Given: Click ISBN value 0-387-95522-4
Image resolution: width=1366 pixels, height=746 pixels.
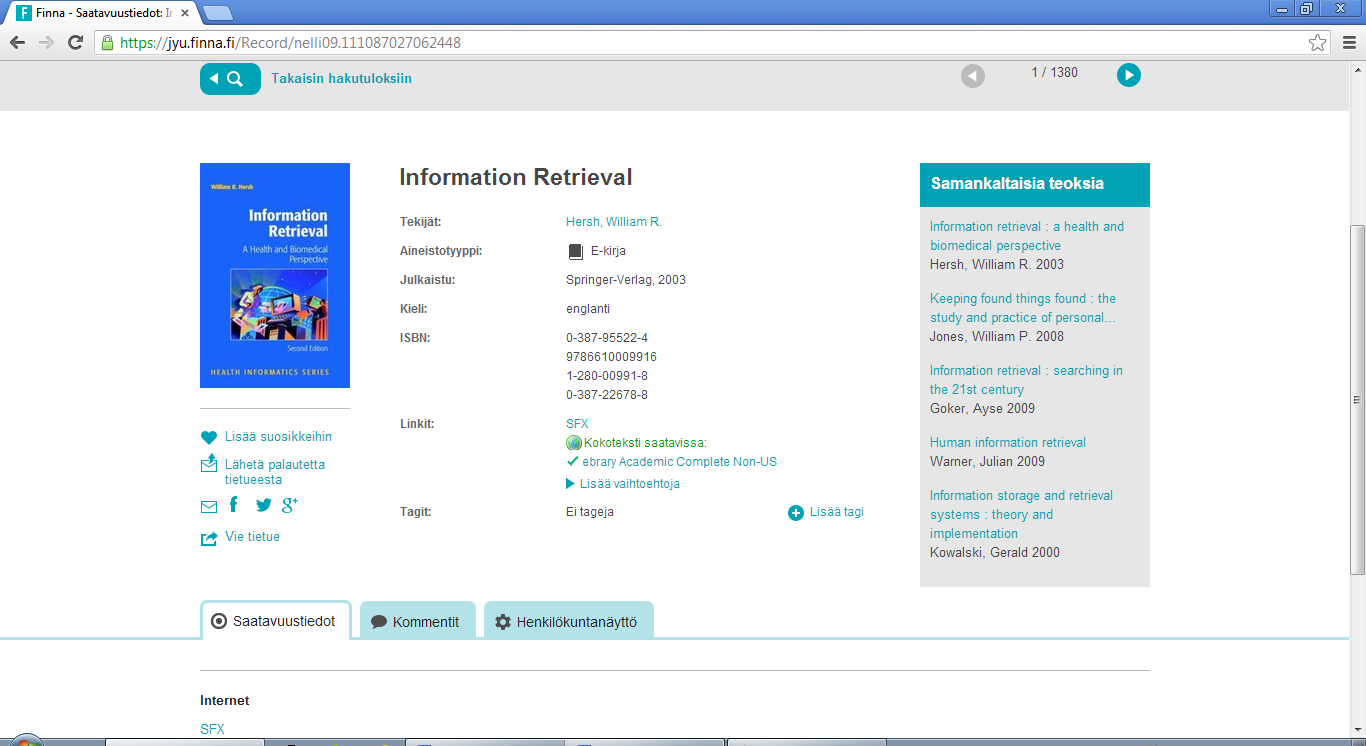Looking at the screenshot, I should coord(607,338).
